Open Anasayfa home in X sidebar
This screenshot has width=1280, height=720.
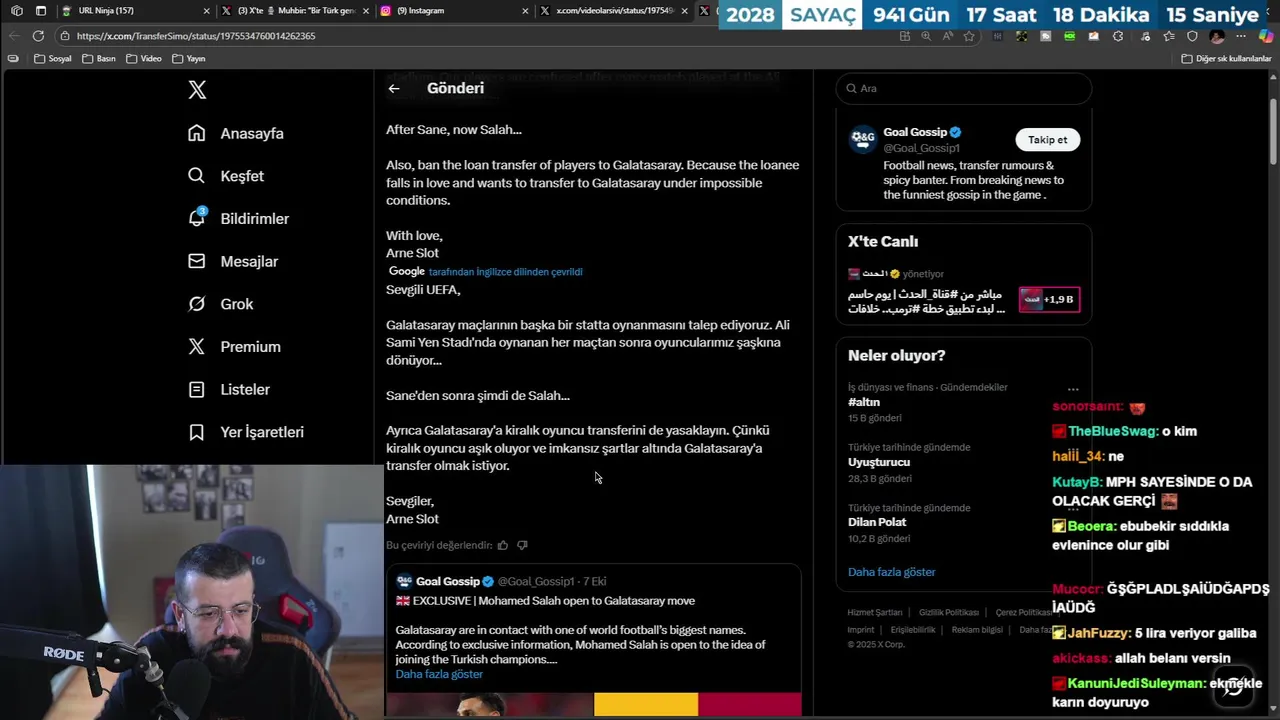coord(236,133)
